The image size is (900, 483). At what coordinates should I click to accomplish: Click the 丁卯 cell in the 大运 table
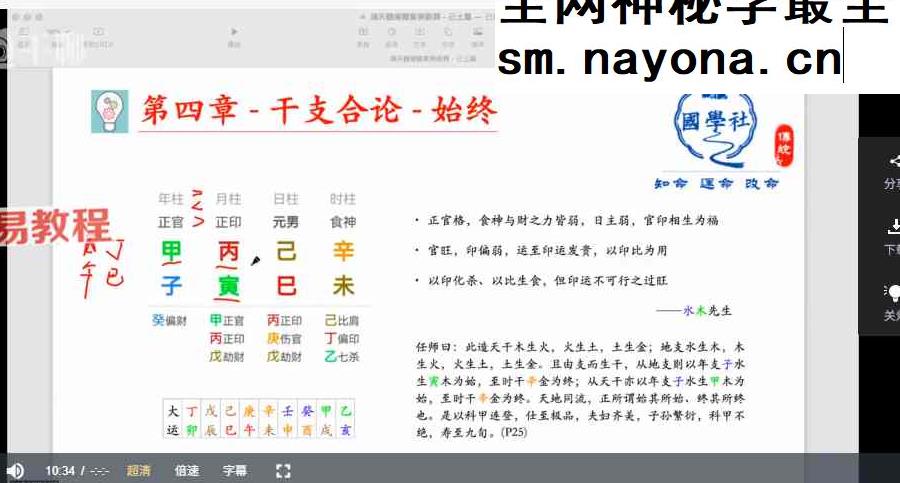[x=192, y=420]
